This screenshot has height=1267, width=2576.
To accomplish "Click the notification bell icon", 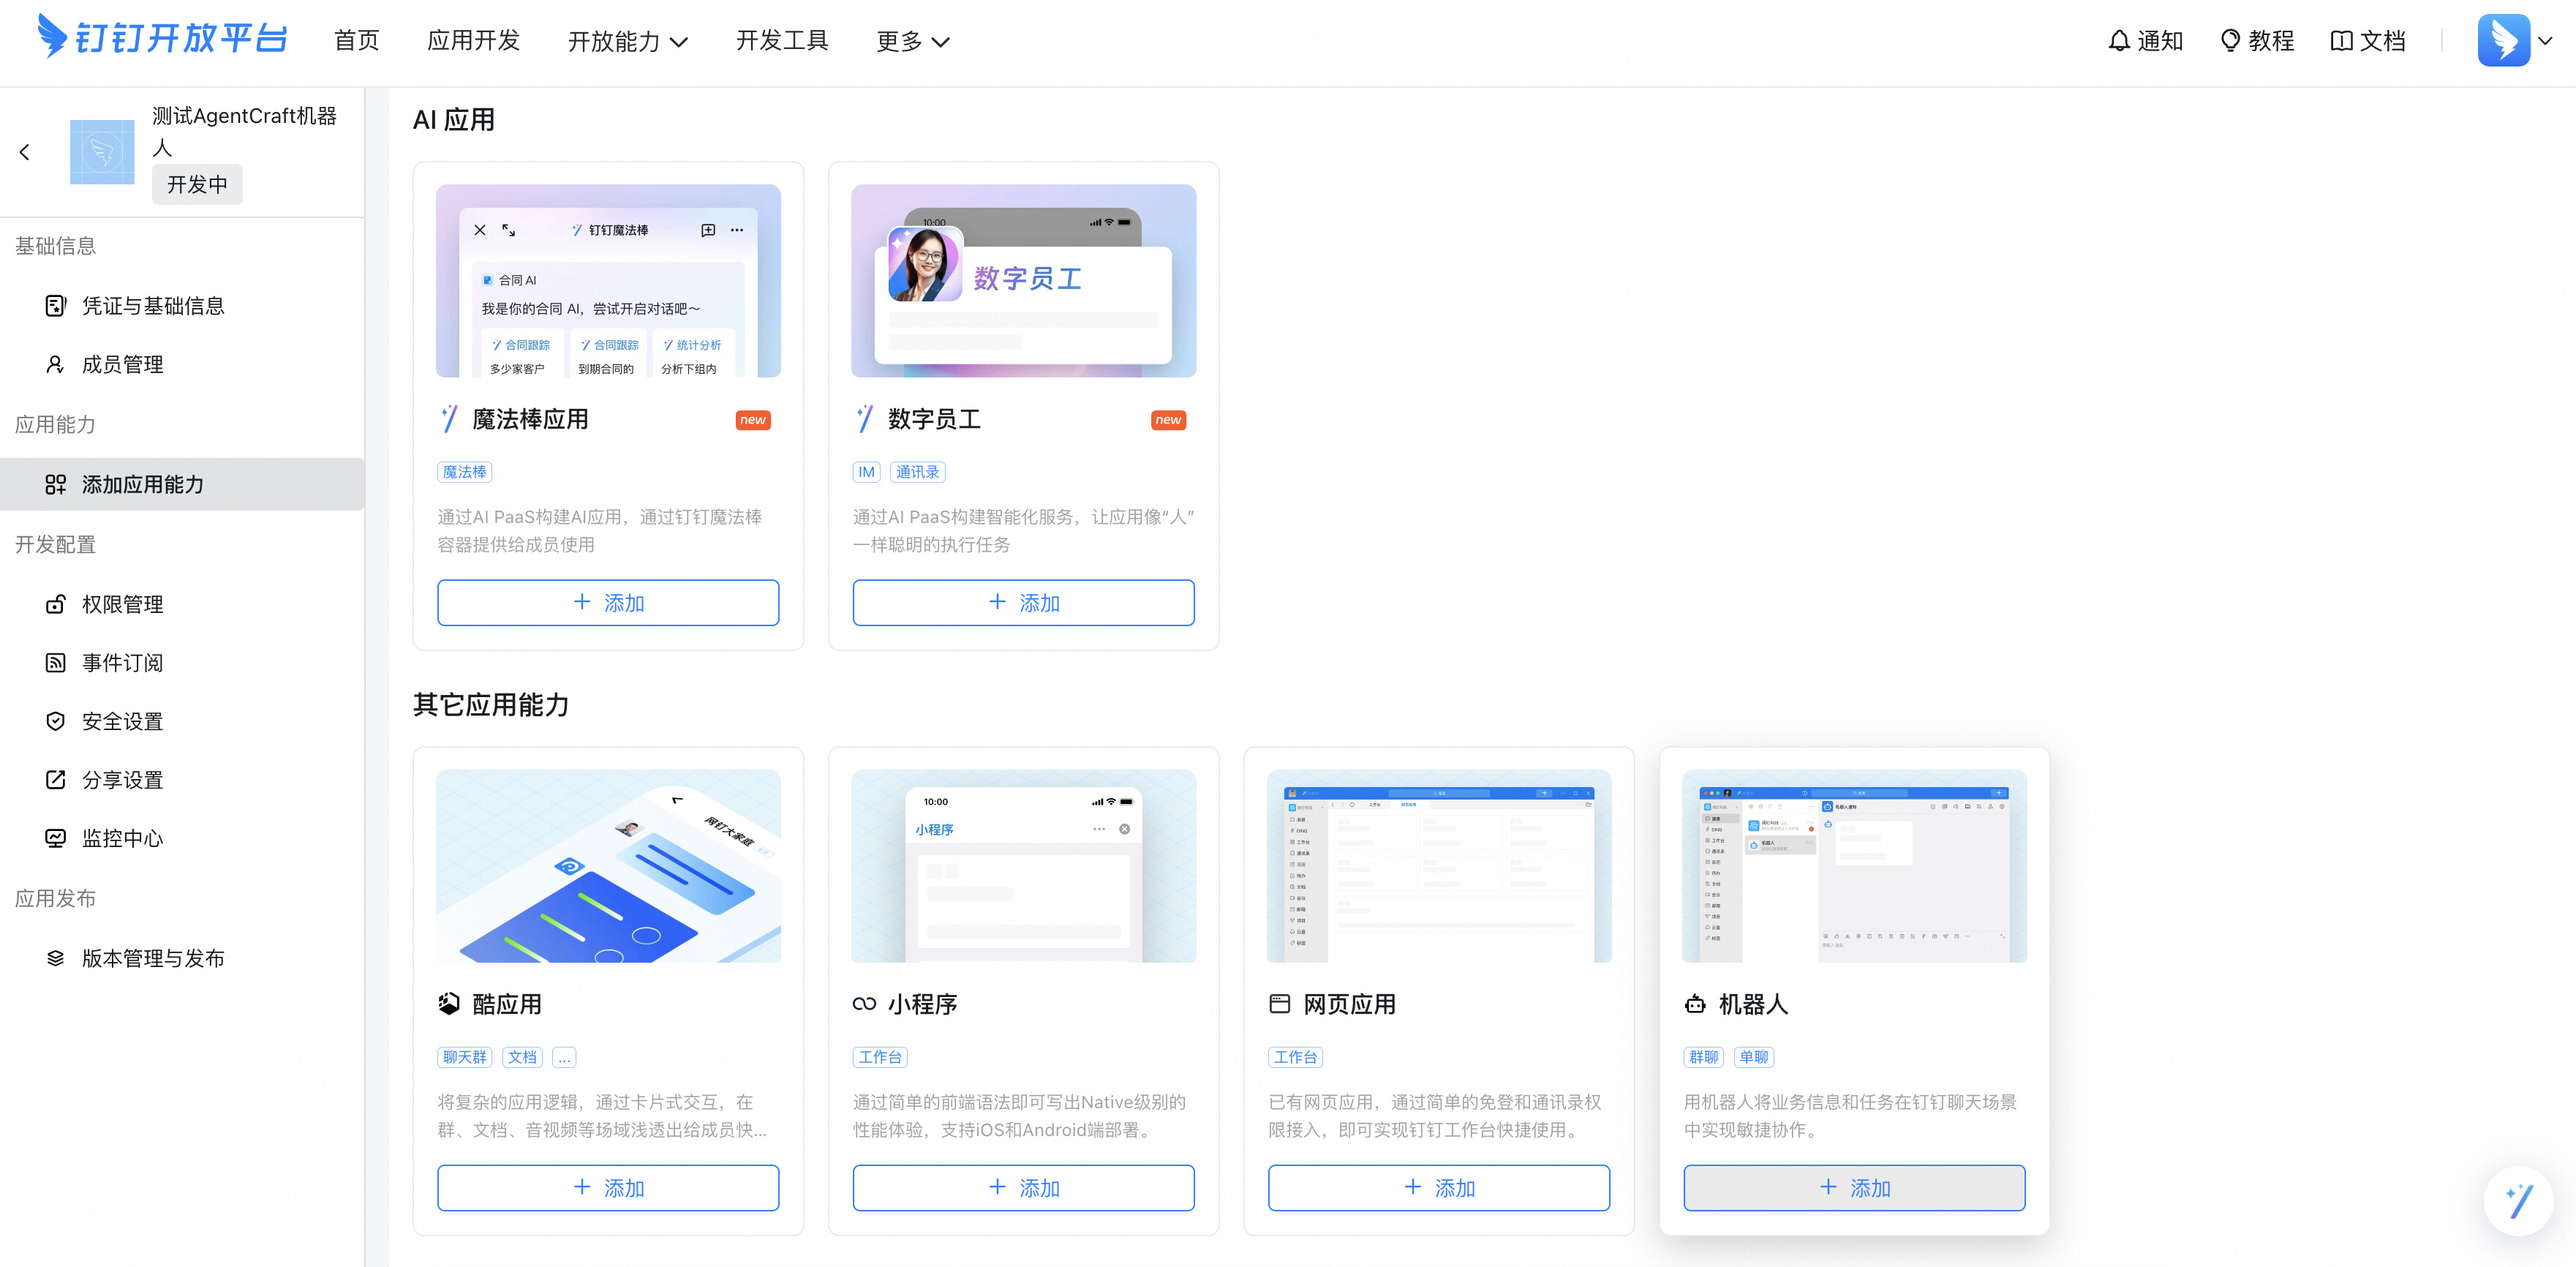I will [x=2118, y=41].
